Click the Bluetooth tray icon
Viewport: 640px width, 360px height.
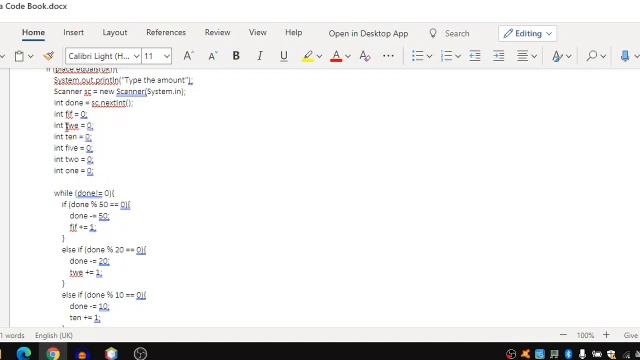[x=568, y=354]
